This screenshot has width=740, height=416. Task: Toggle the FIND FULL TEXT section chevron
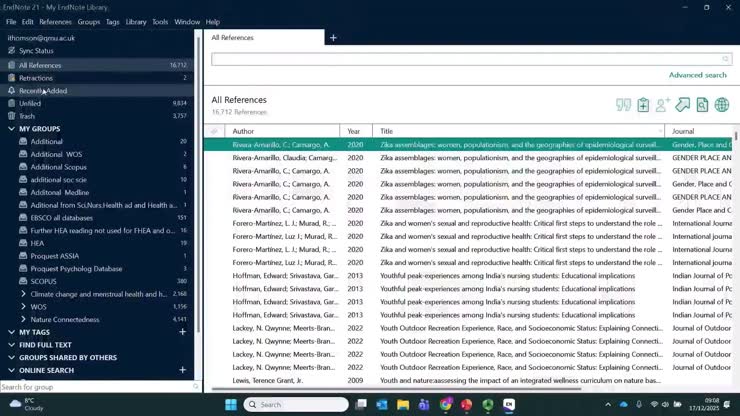tap(11, 345)
